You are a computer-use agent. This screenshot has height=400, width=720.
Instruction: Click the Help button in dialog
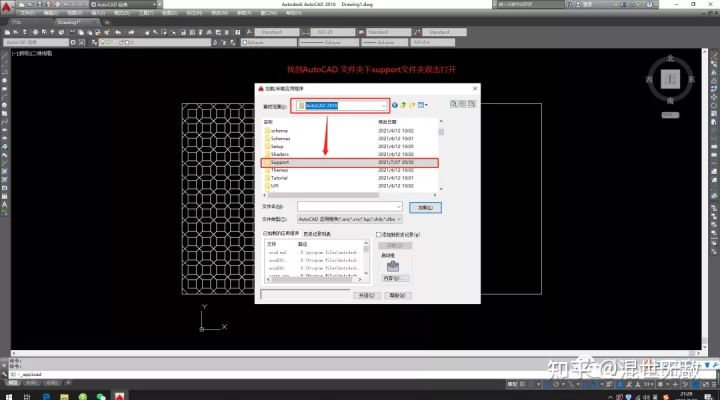pyautogui.click(x=397, y=296)
